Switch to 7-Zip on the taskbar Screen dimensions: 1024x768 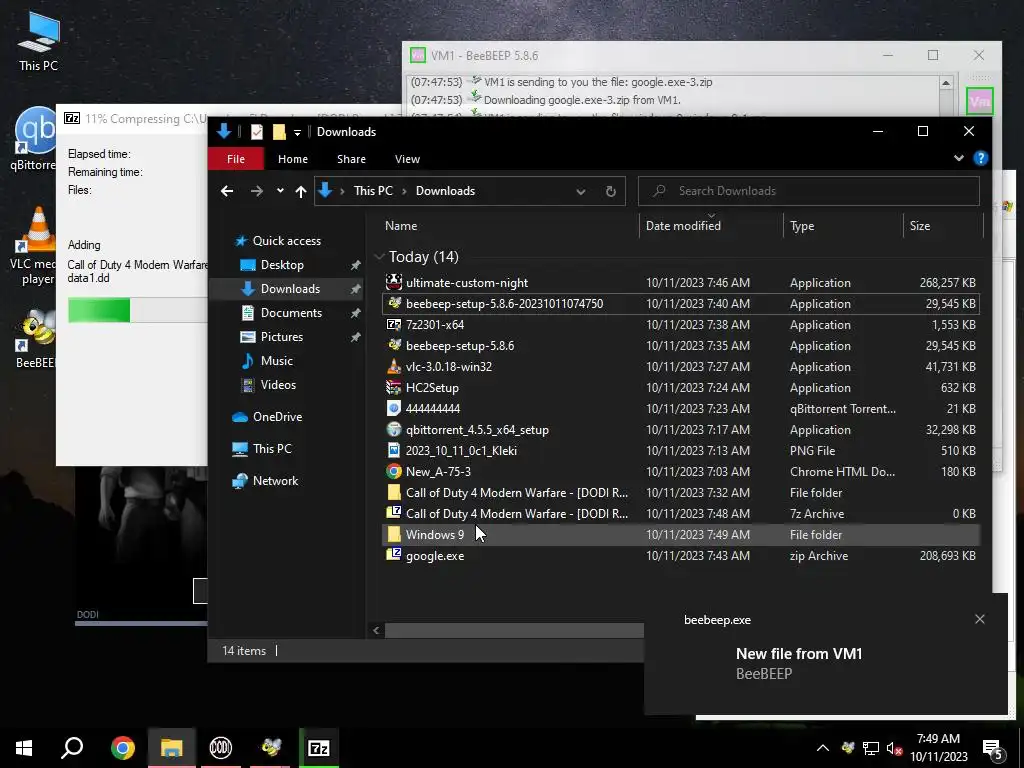tap(319, 748)
